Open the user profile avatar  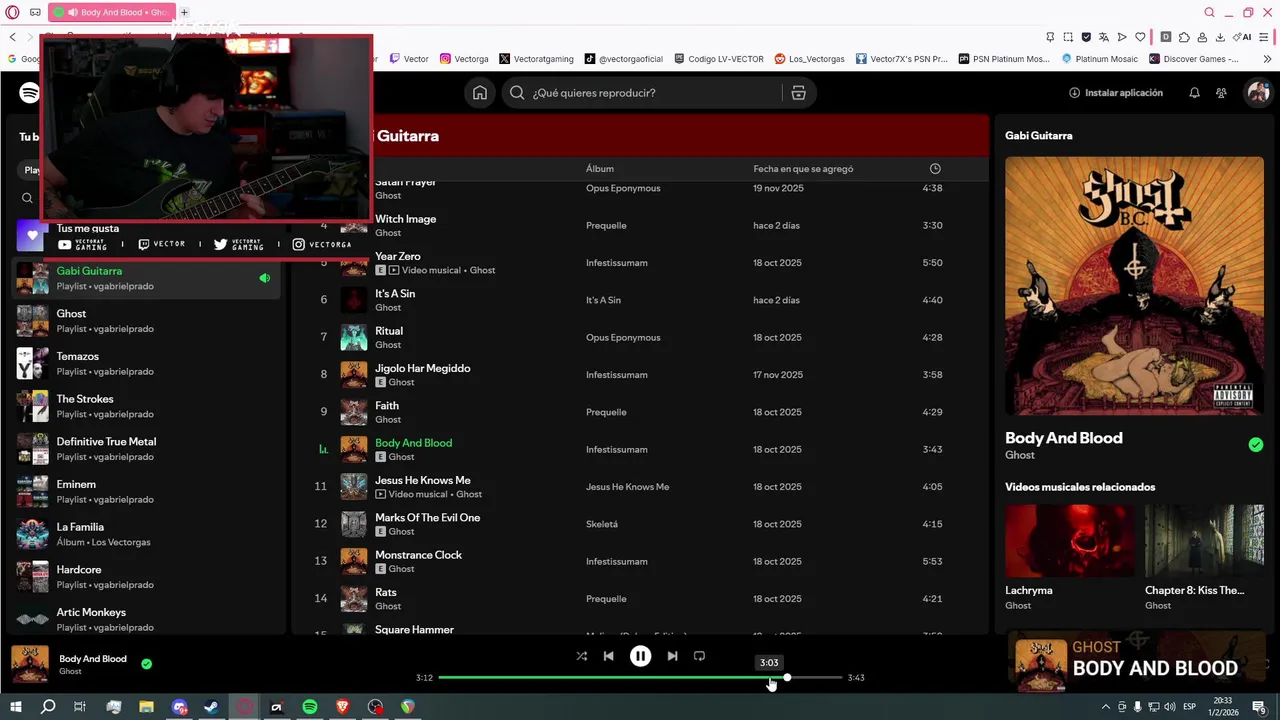1257,93
